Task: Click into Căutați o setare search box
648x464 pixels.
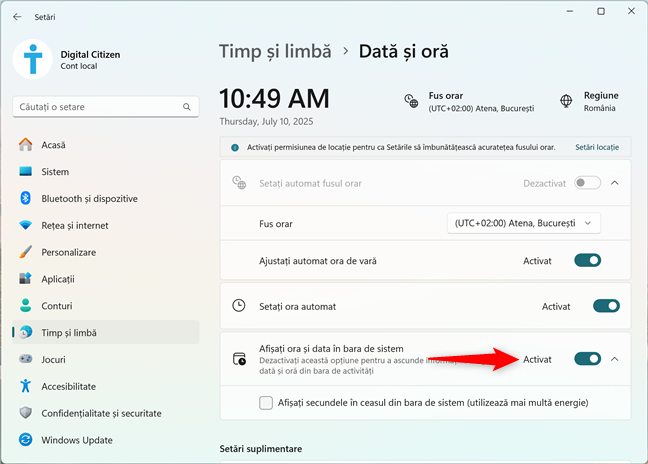Action: (x=106, y=107)
